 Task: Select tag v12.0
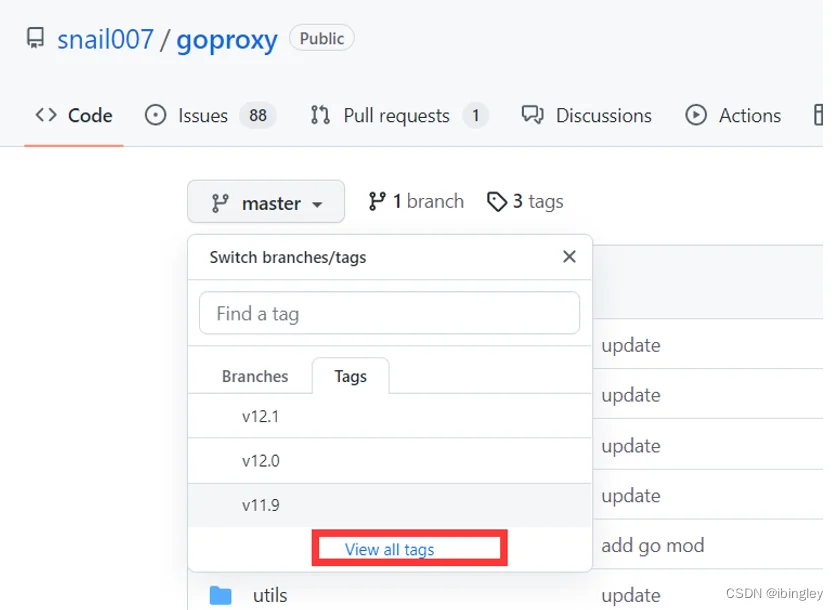(390, 461)
